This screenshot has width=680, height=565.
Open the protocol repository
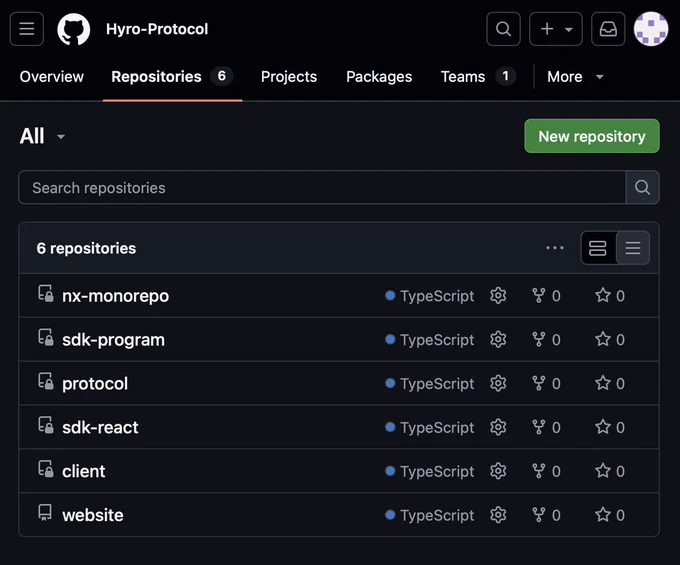click(x=95, y=383)
